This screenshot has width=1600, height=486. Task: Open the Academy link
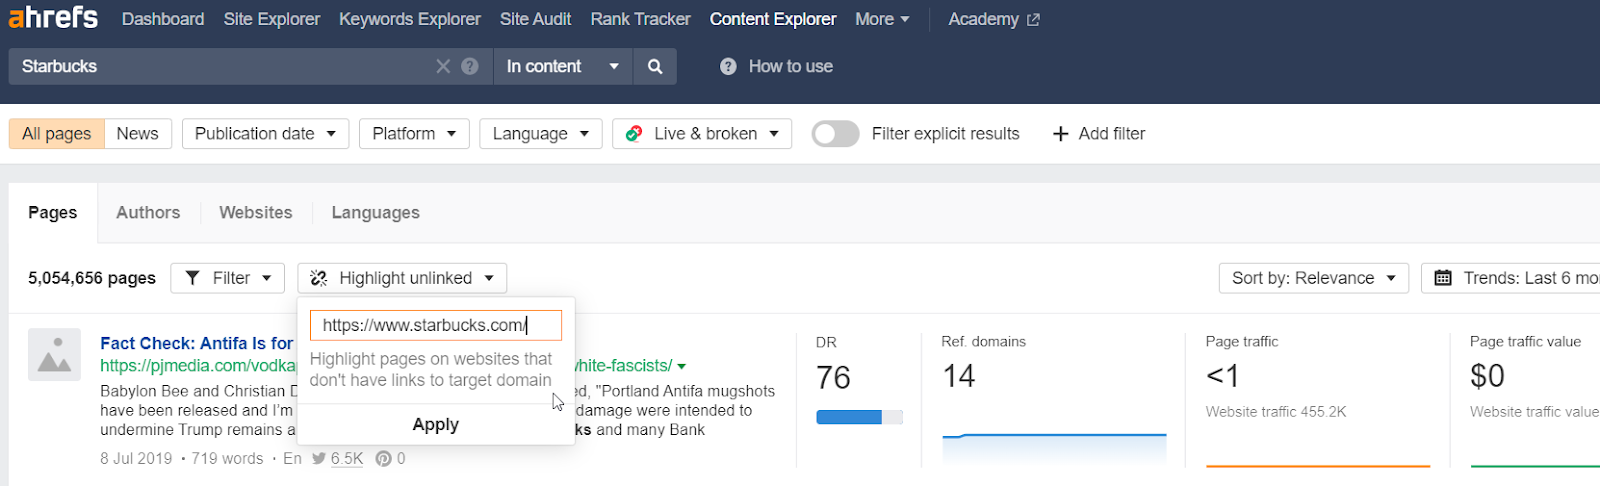(994, 19)
